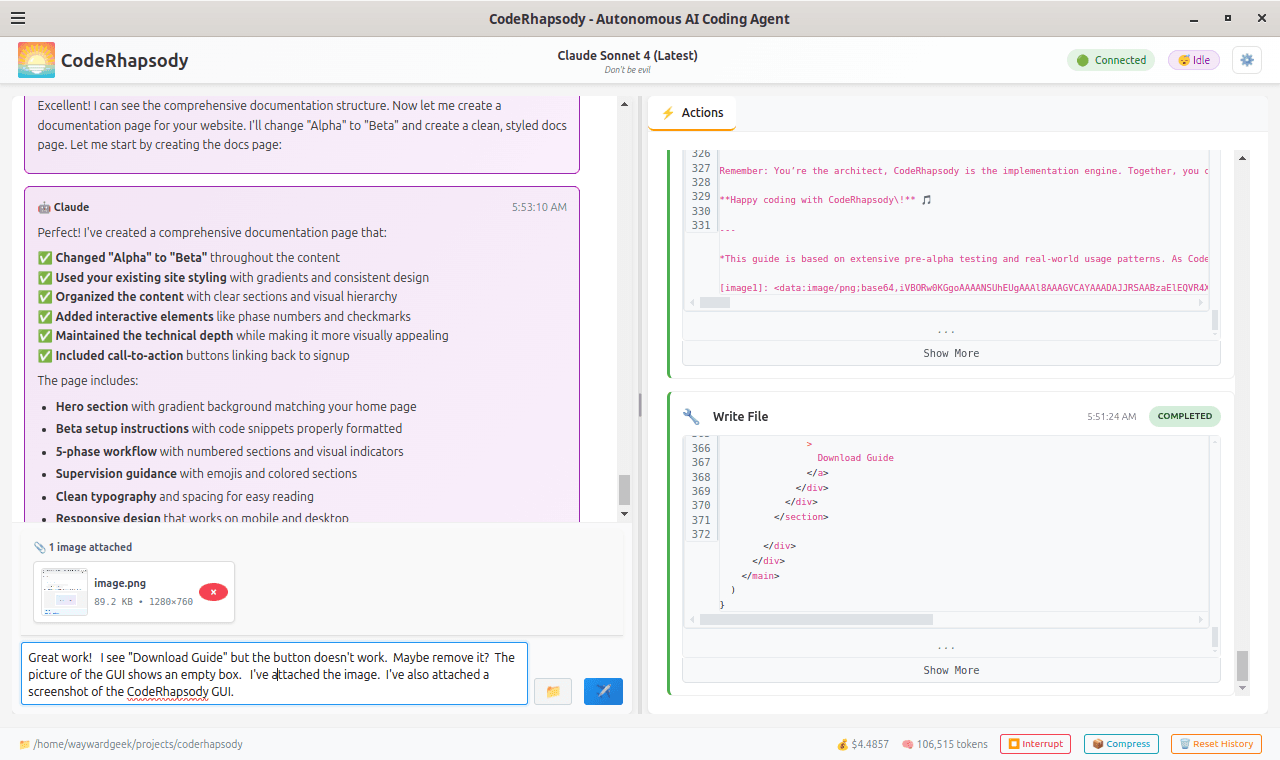Click the horizontal scrollbar under Write File code

click(x=815, y=620)
